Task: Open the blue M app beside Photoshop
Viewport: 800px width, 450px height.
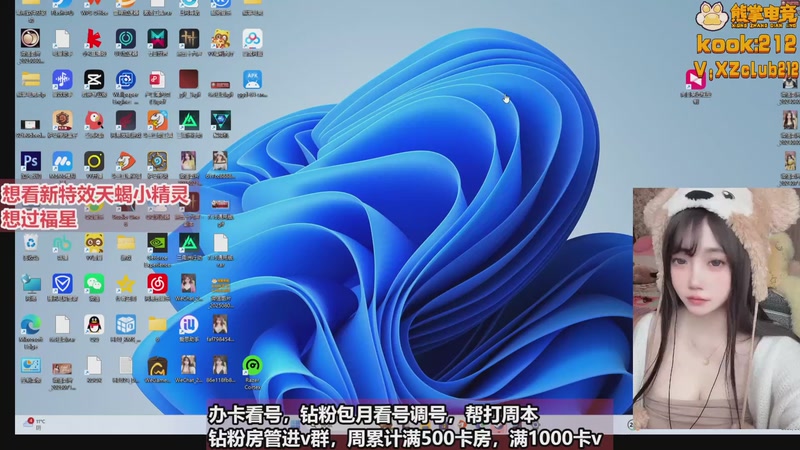Action: pos(62,162)
